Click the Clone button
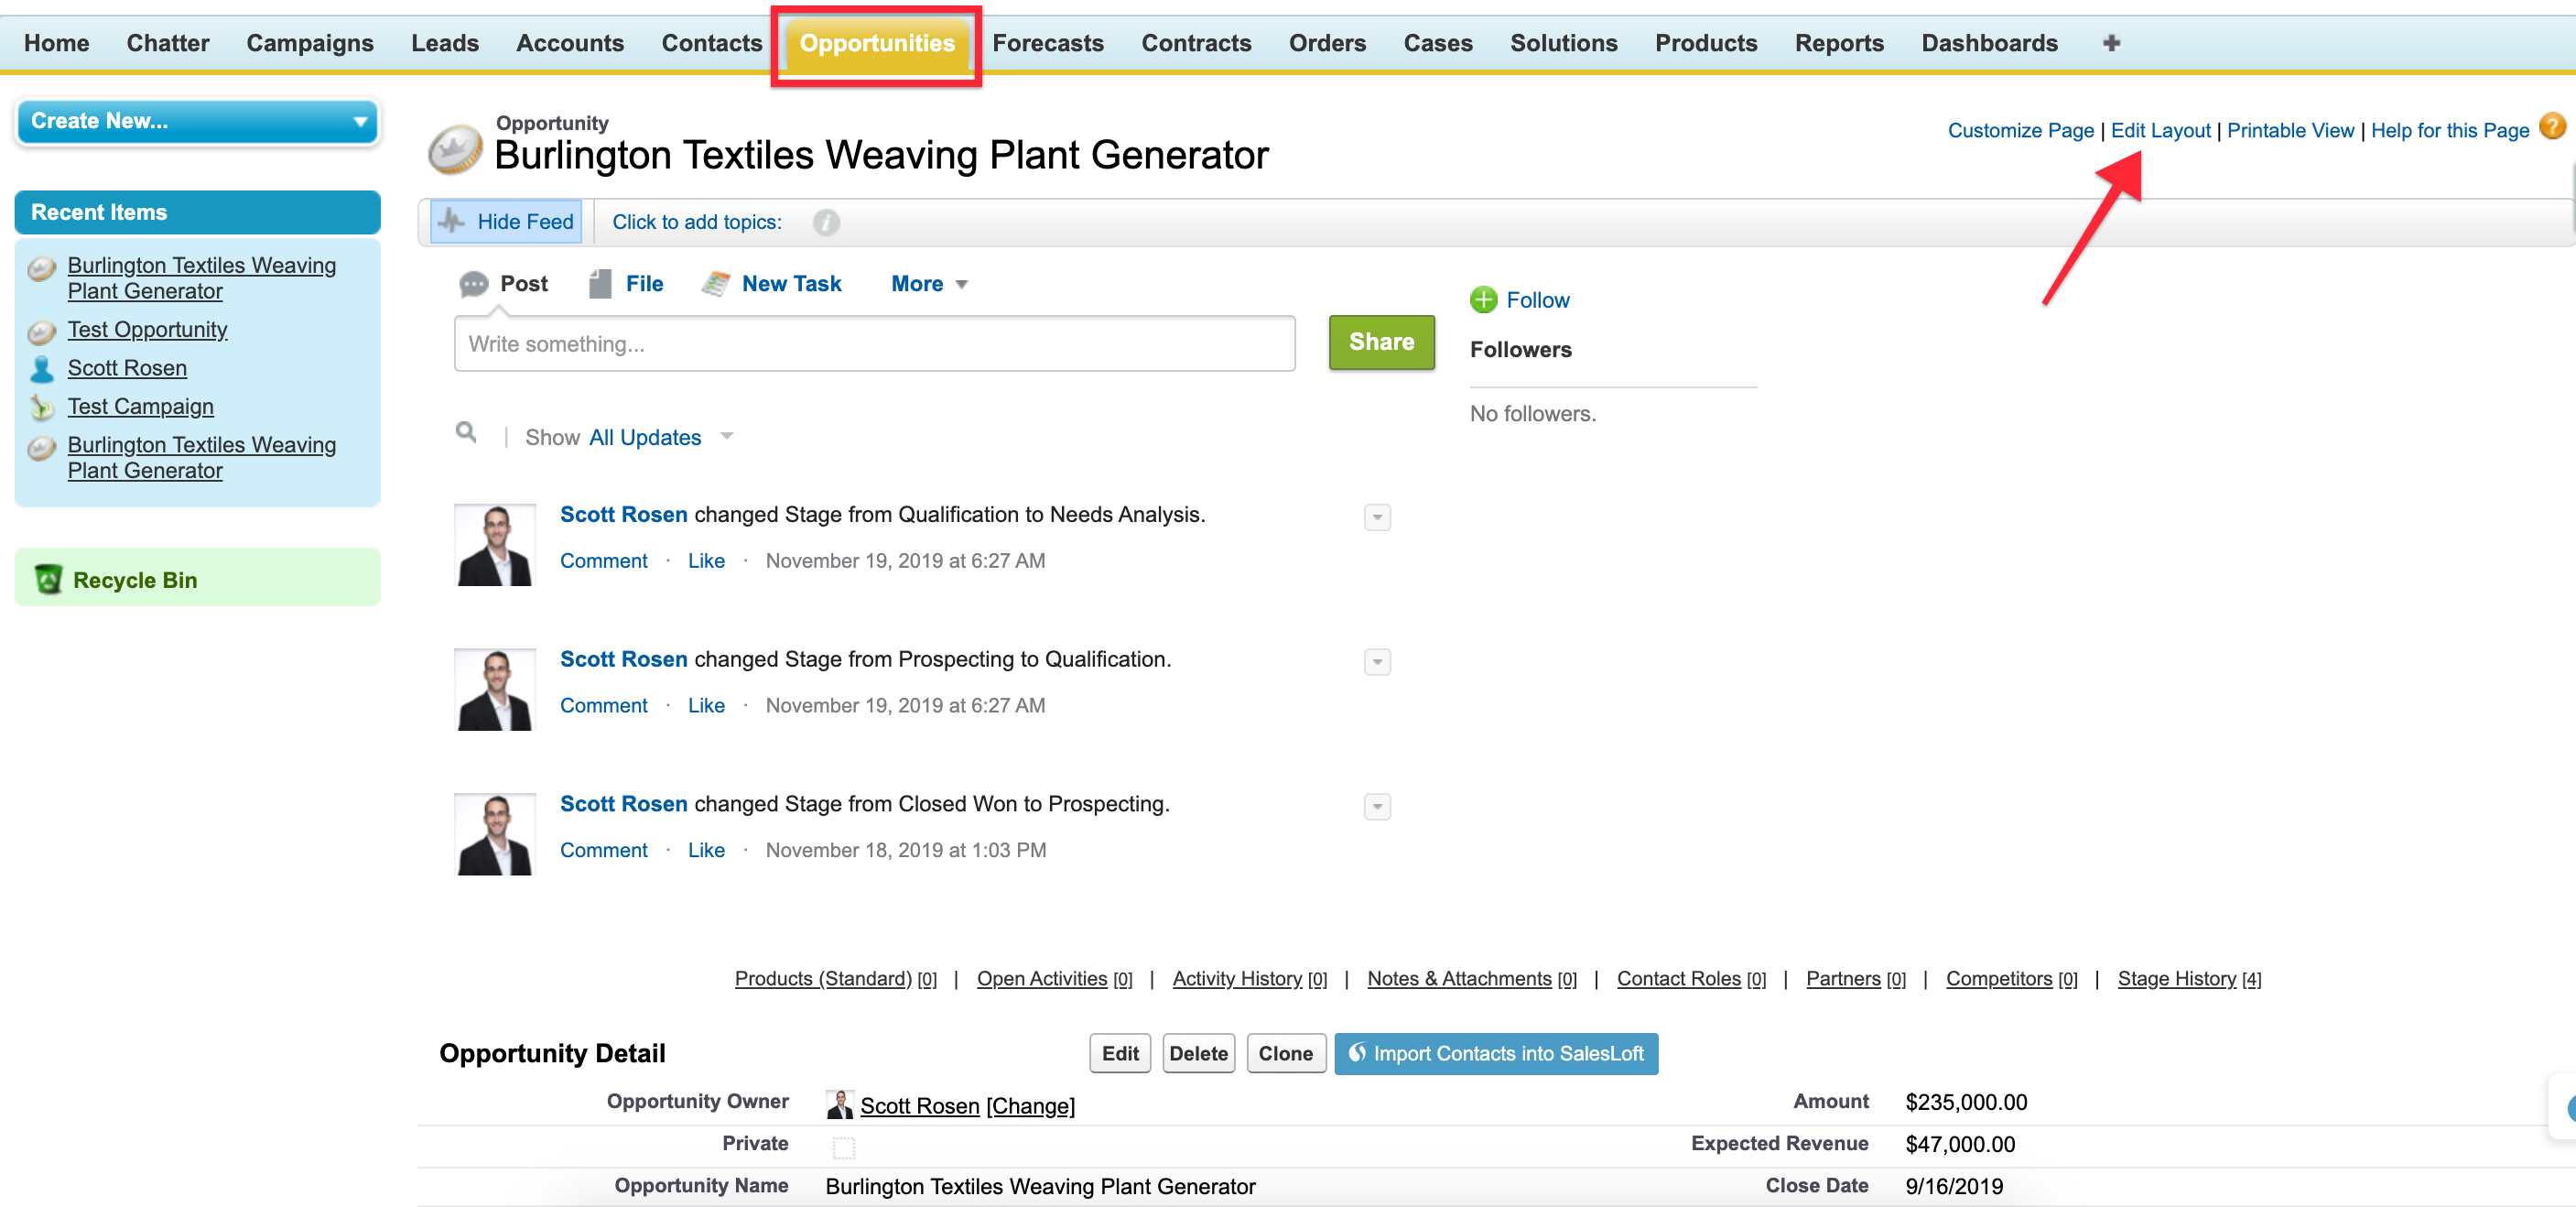 point(1285,1053)
